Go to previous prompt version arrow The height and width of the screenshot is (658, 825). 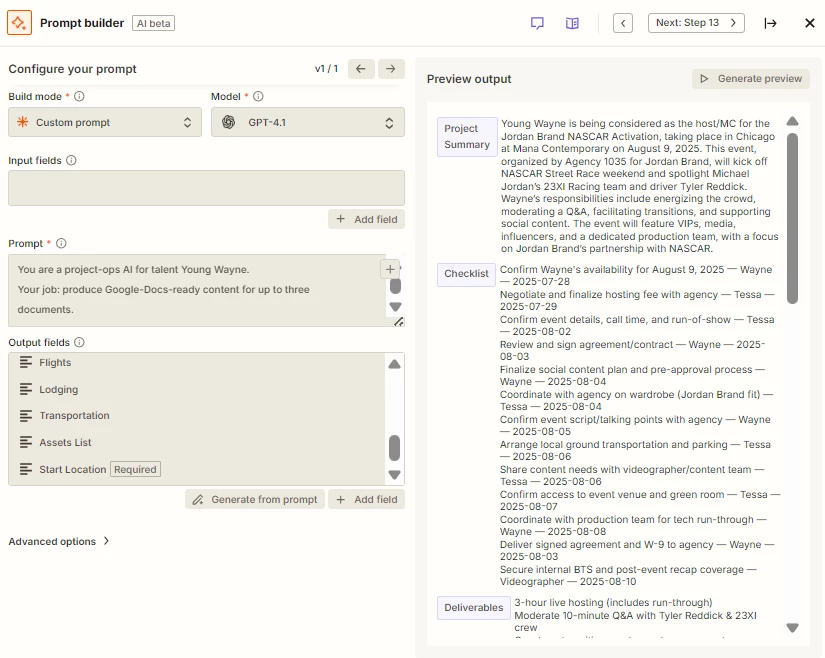point(361,69)
